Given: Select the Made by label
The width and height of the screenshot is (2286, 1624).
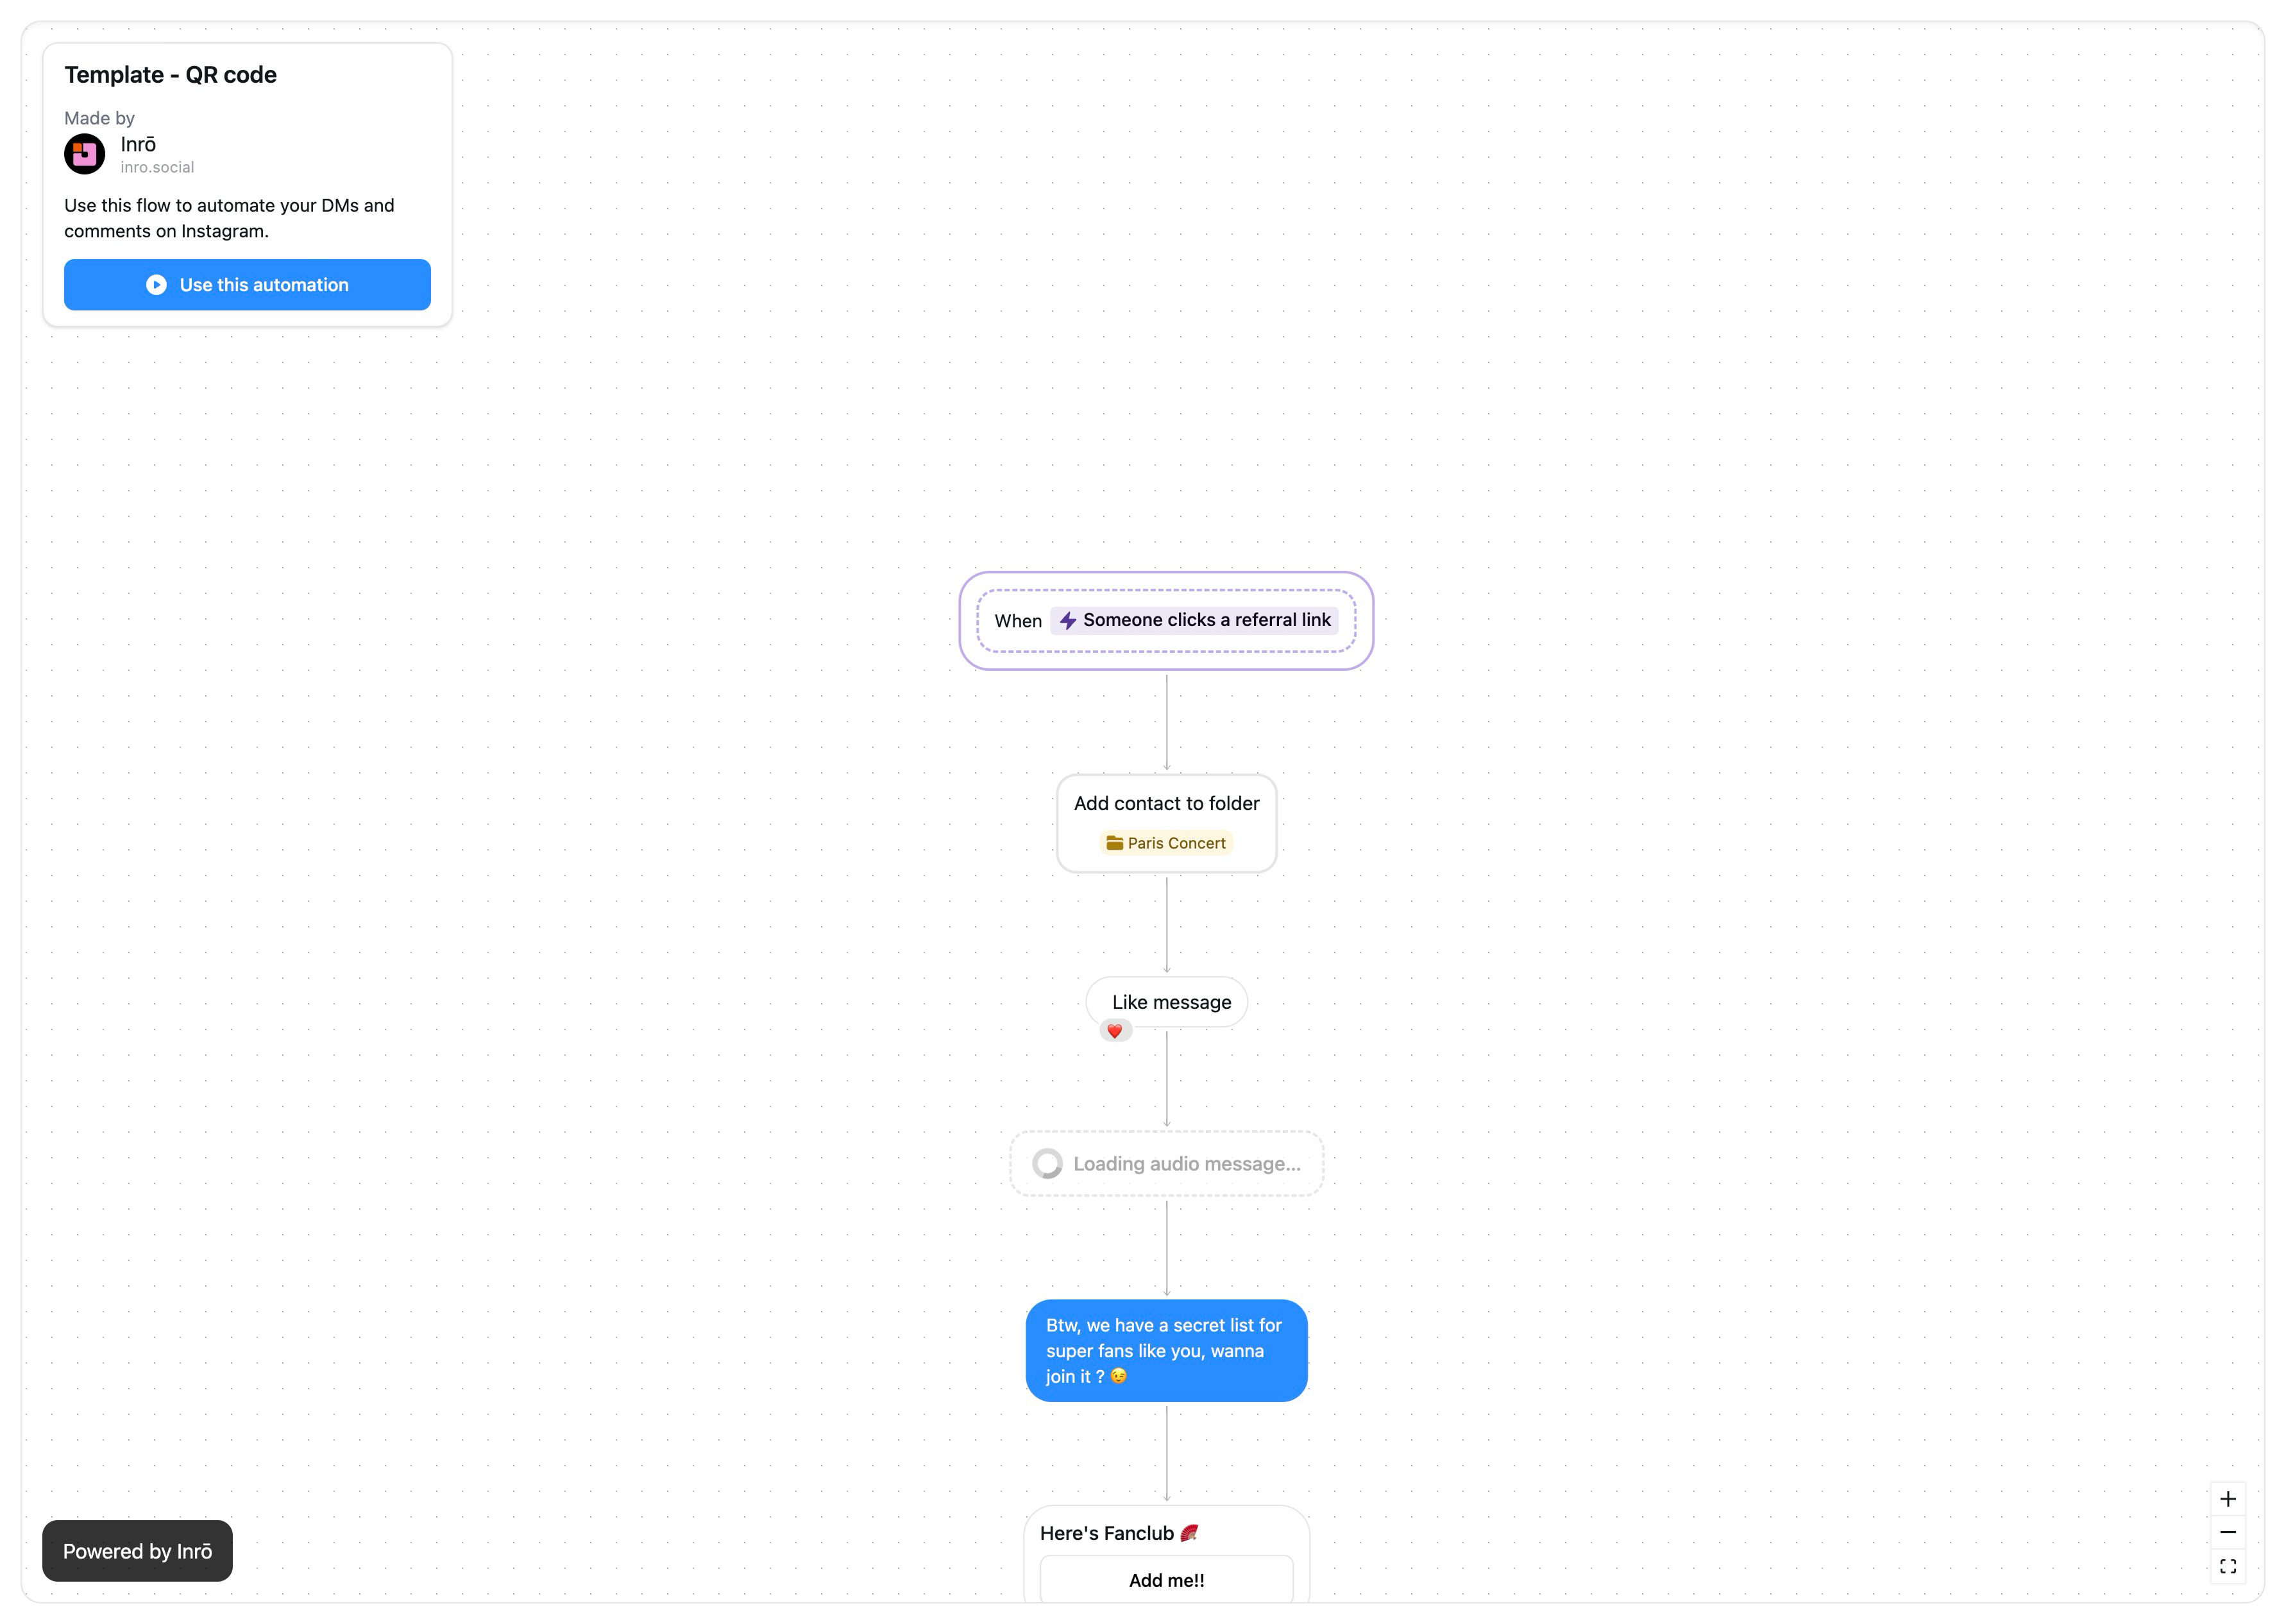Looking at the screenshot, I should pos(99,118).
